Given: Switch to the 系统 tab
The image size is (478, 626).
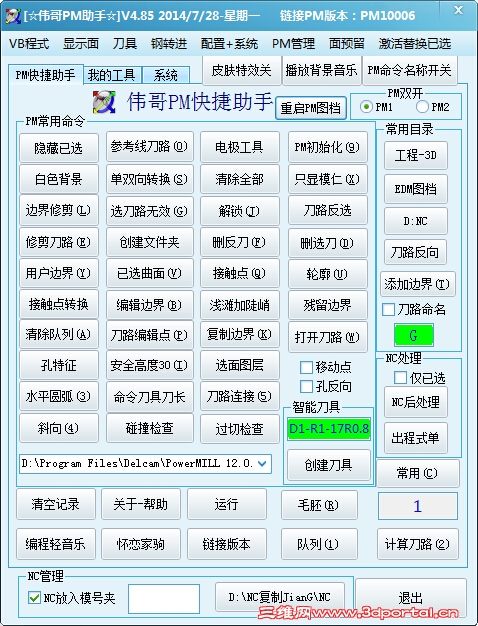Looking at the screenshot, I should pos(166,75).
